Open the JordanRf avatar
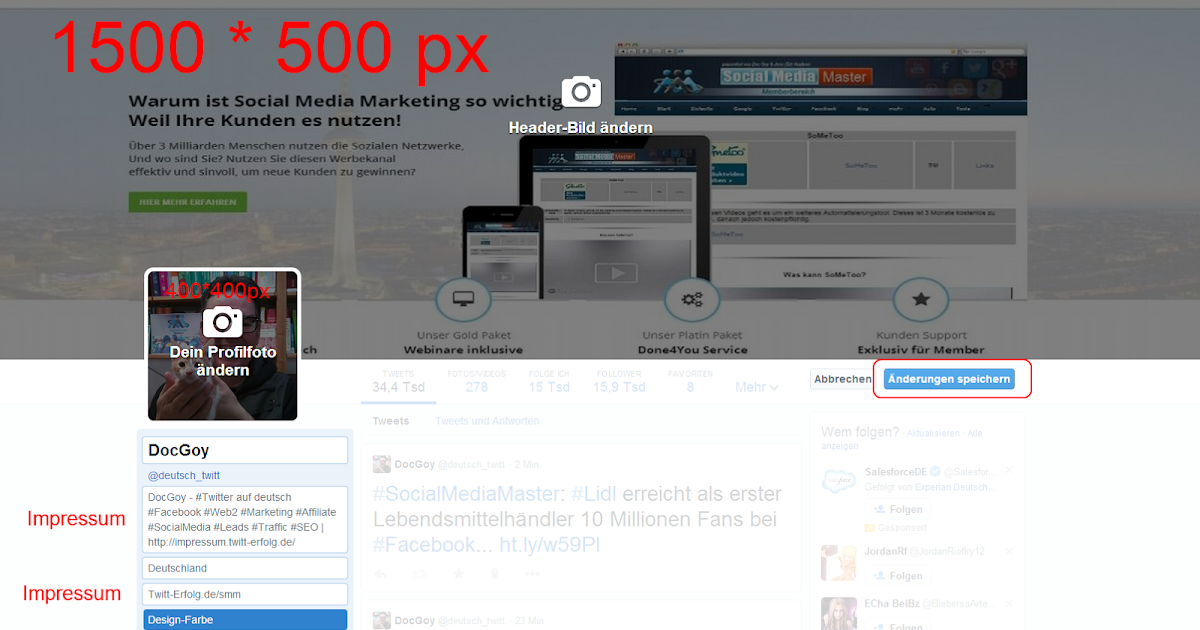 837,562
